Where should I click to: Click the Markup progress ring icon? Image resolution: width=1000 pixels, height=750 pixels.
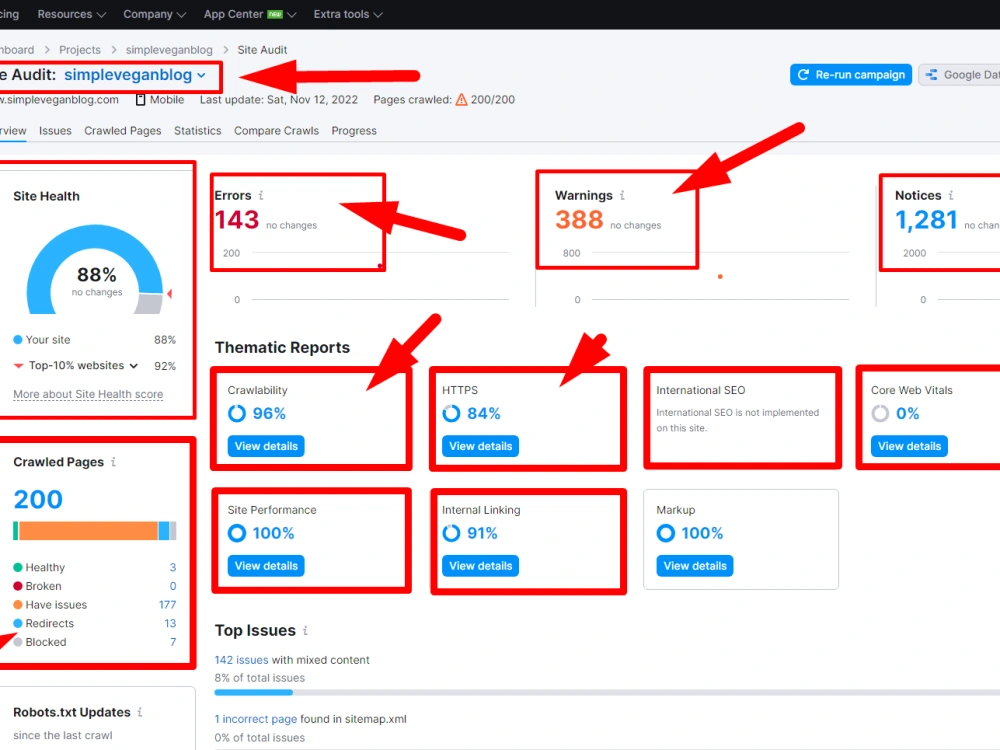point(665,533)
